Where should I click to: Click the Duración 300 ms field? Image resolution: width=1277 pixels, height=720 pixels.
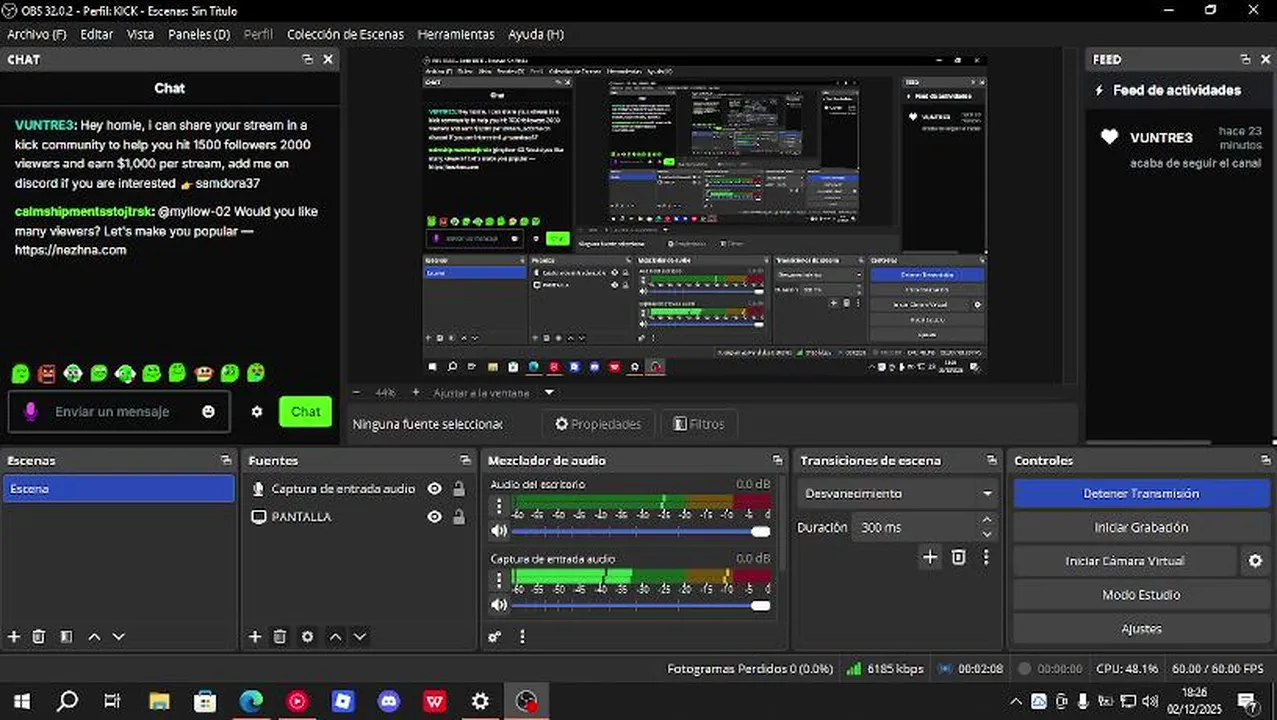pos(916,527)
